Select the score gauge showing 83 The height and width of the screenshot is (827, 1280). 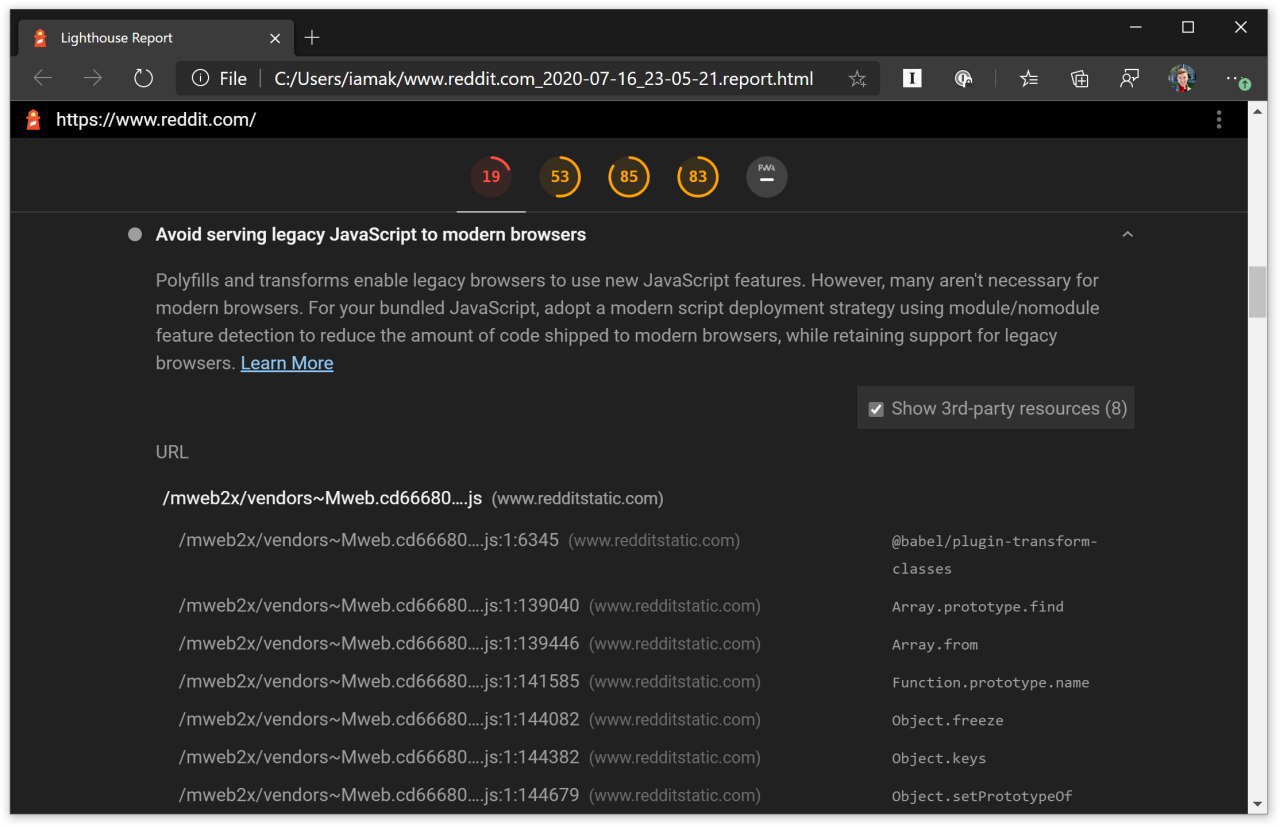pyautogui.click(x=698, y=177)
